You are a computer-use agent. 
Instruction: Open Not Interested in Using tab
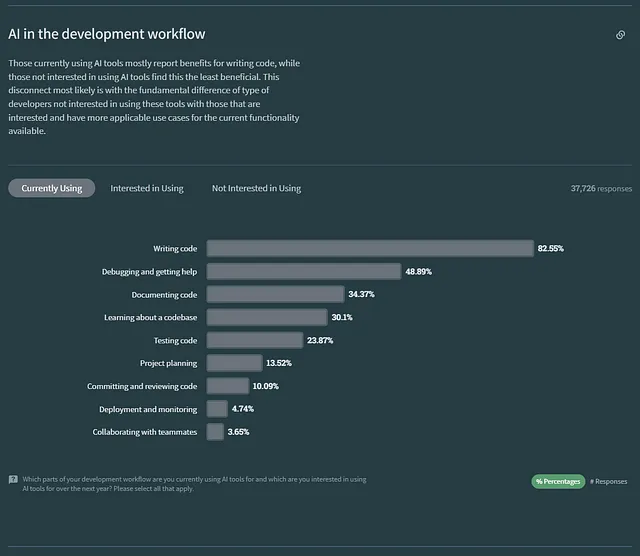(x=256, y=188)
